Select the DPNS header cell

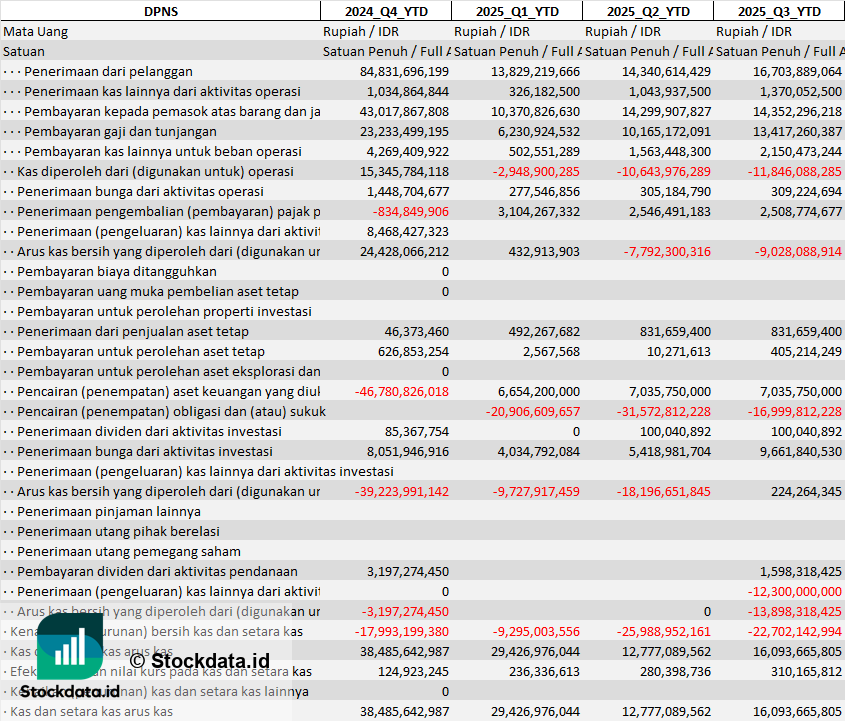point(160,11)
